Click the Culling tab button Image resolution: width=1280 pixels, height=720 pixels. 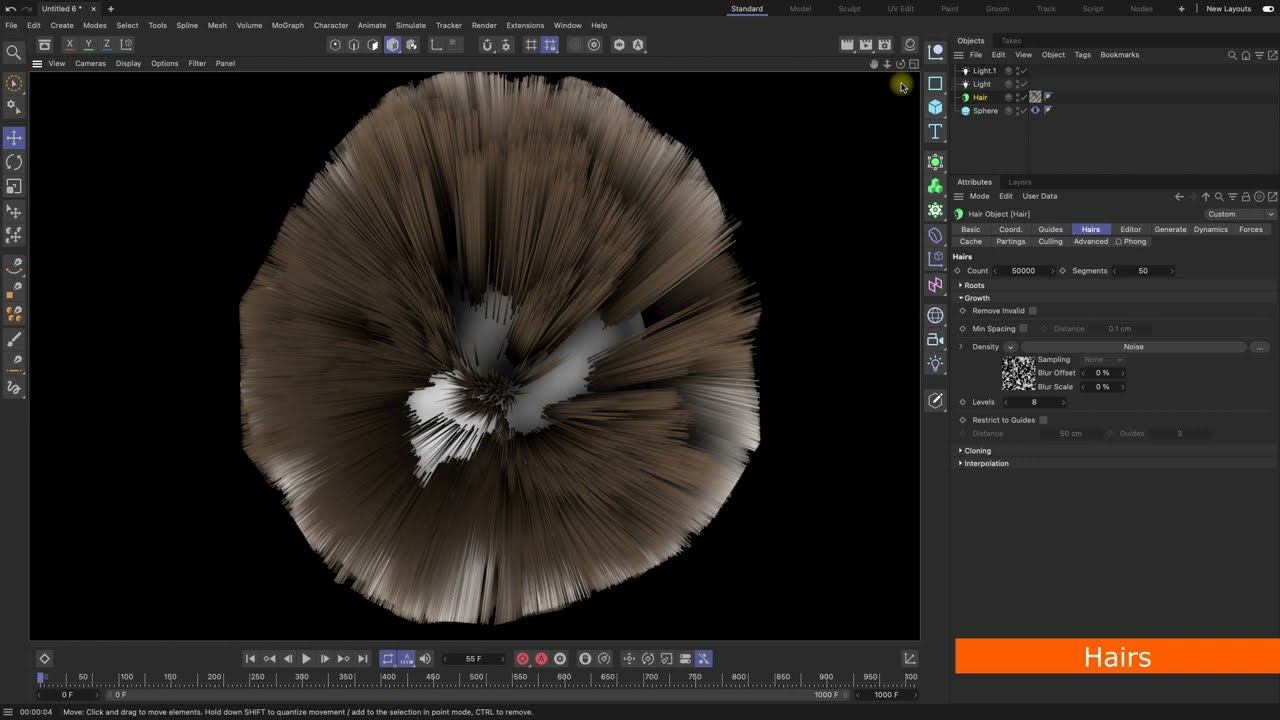pos(1050,241)
